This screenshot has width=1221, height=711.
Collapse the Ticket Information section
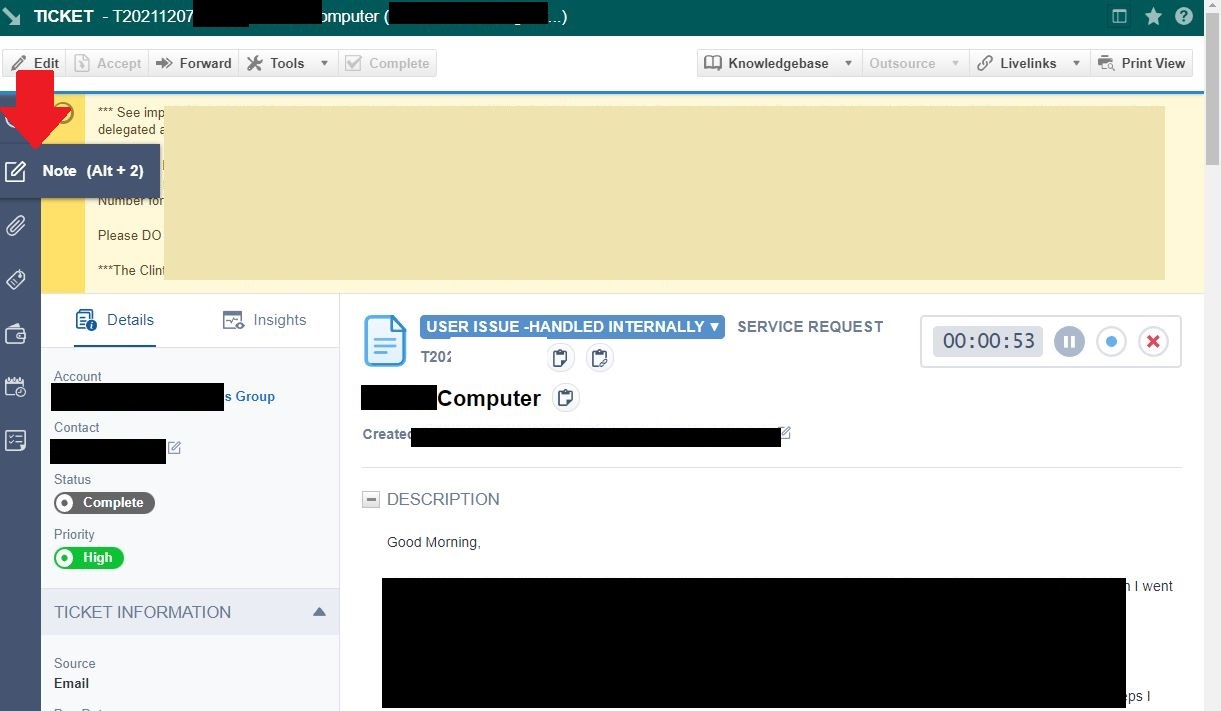[319, 612]
